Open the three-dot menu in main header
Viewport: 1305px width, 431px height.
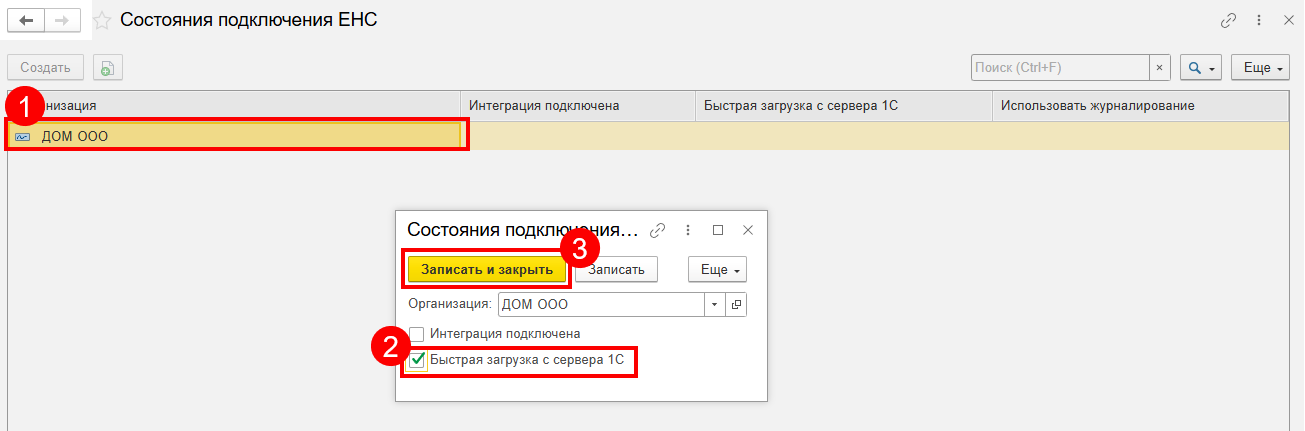pos(1258,20)
